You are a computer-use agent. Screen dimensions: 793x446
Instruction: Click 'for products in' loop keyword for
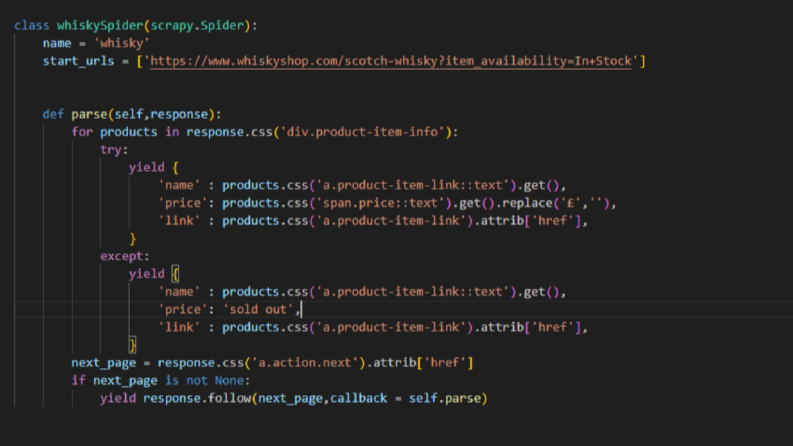pos(82,132)
